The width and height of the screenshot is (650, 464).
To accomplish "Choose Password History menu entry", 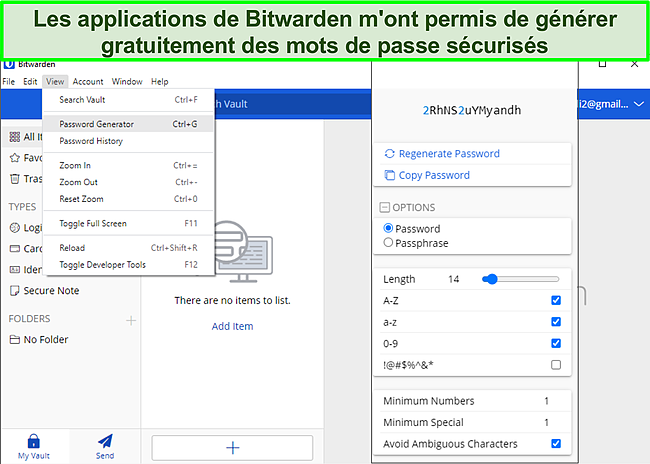I will pyautogui.click(x=129, y=141).
